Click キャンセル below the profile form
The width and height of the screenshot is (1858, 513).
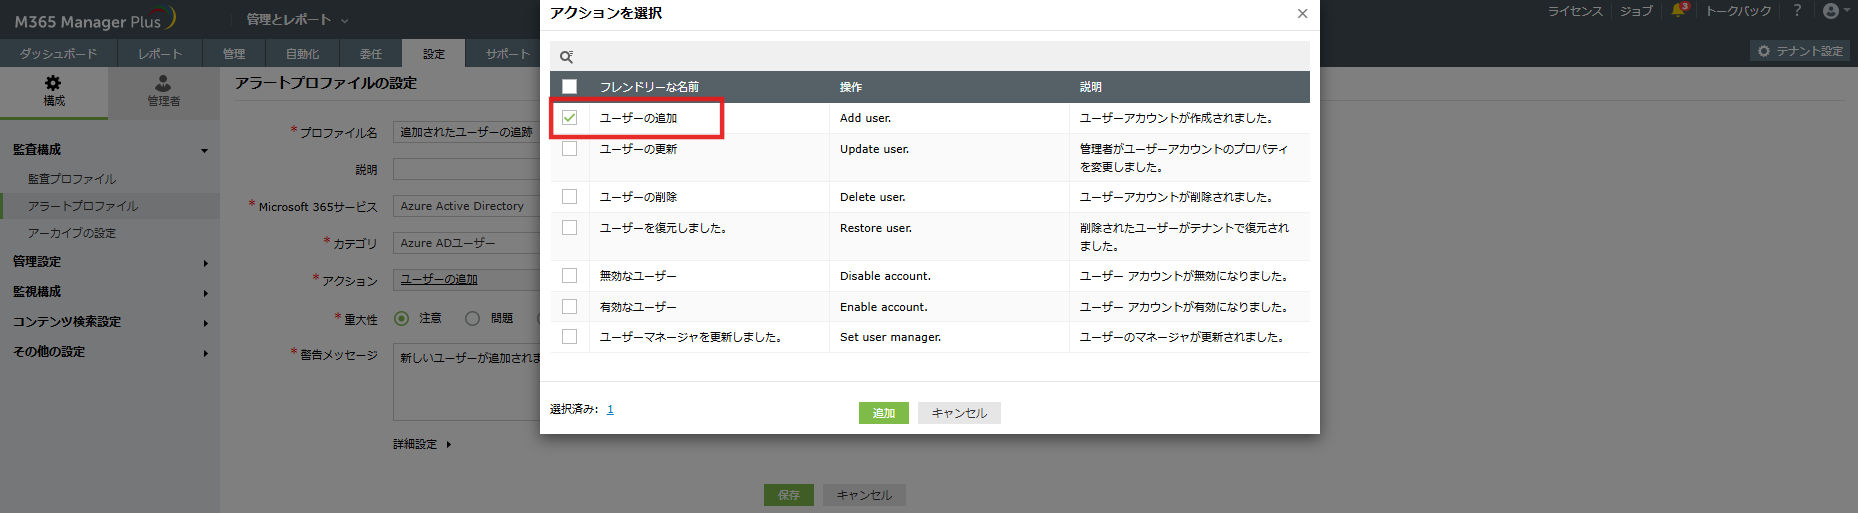coord(864,495)
